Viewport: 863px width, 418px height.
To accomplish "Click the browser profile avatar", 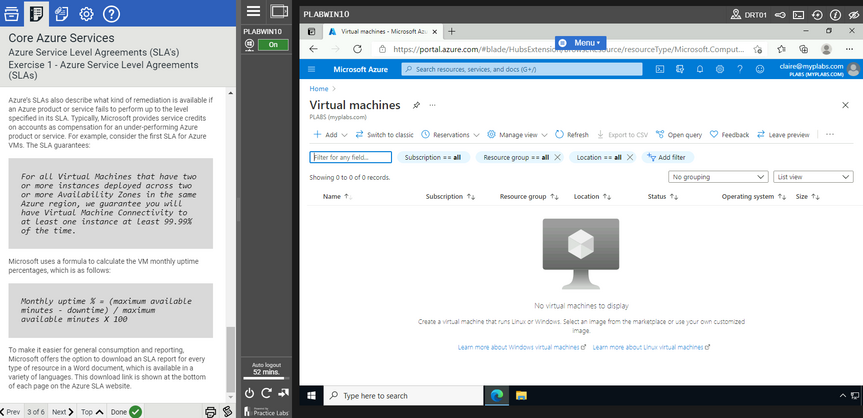I will (826, 49).
